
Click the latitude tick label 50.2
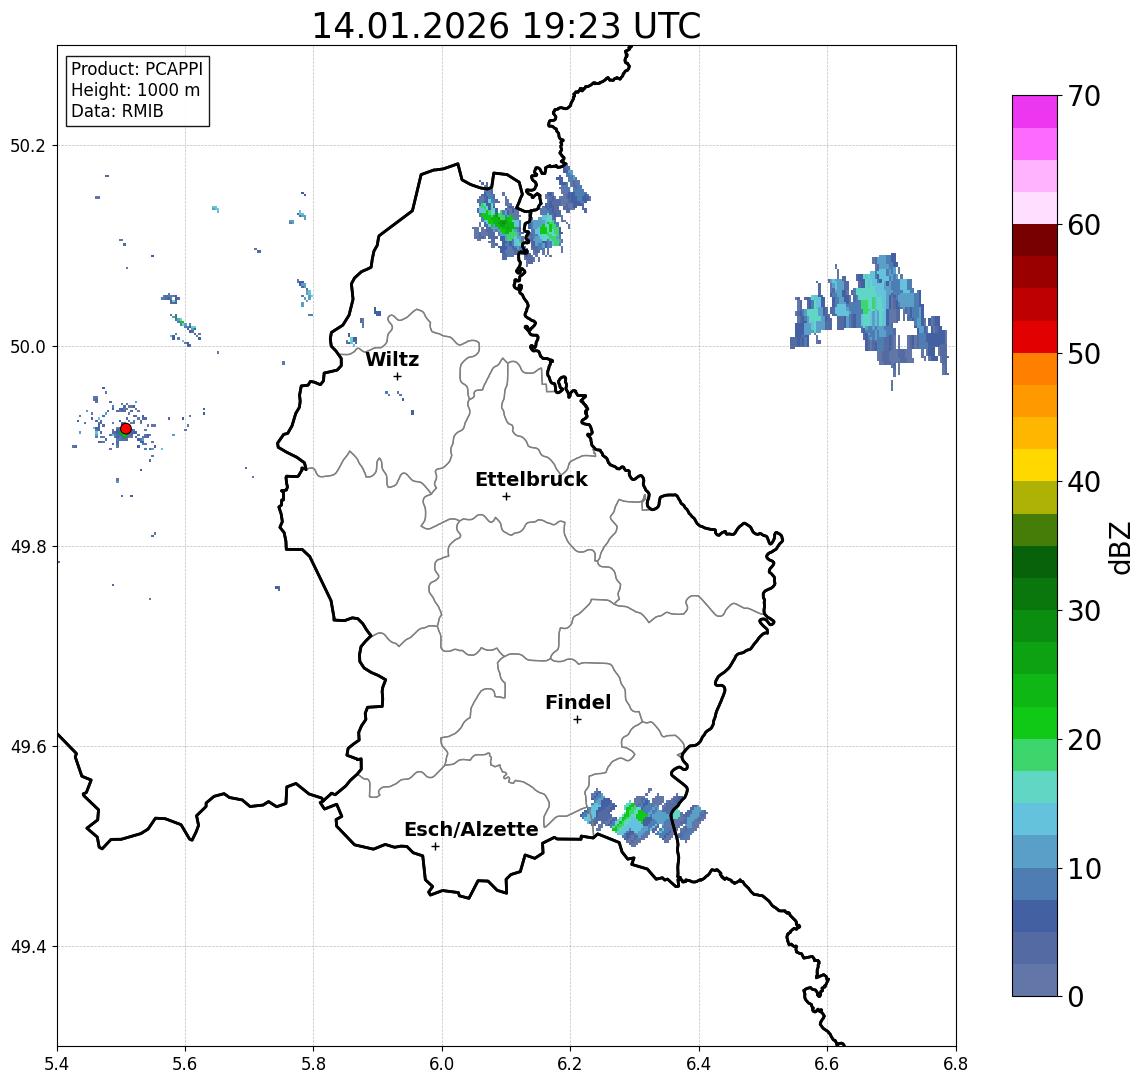click(28, 145)
